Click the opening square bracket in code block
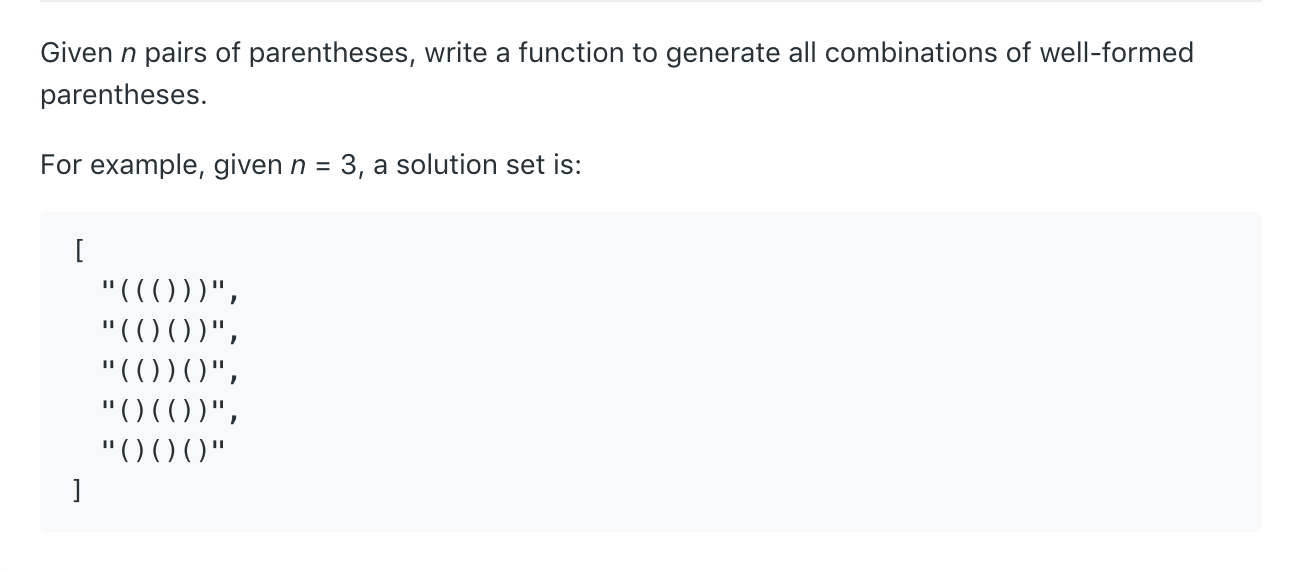The width and height of the screenshot is (1302, 572). coord(77,252)
